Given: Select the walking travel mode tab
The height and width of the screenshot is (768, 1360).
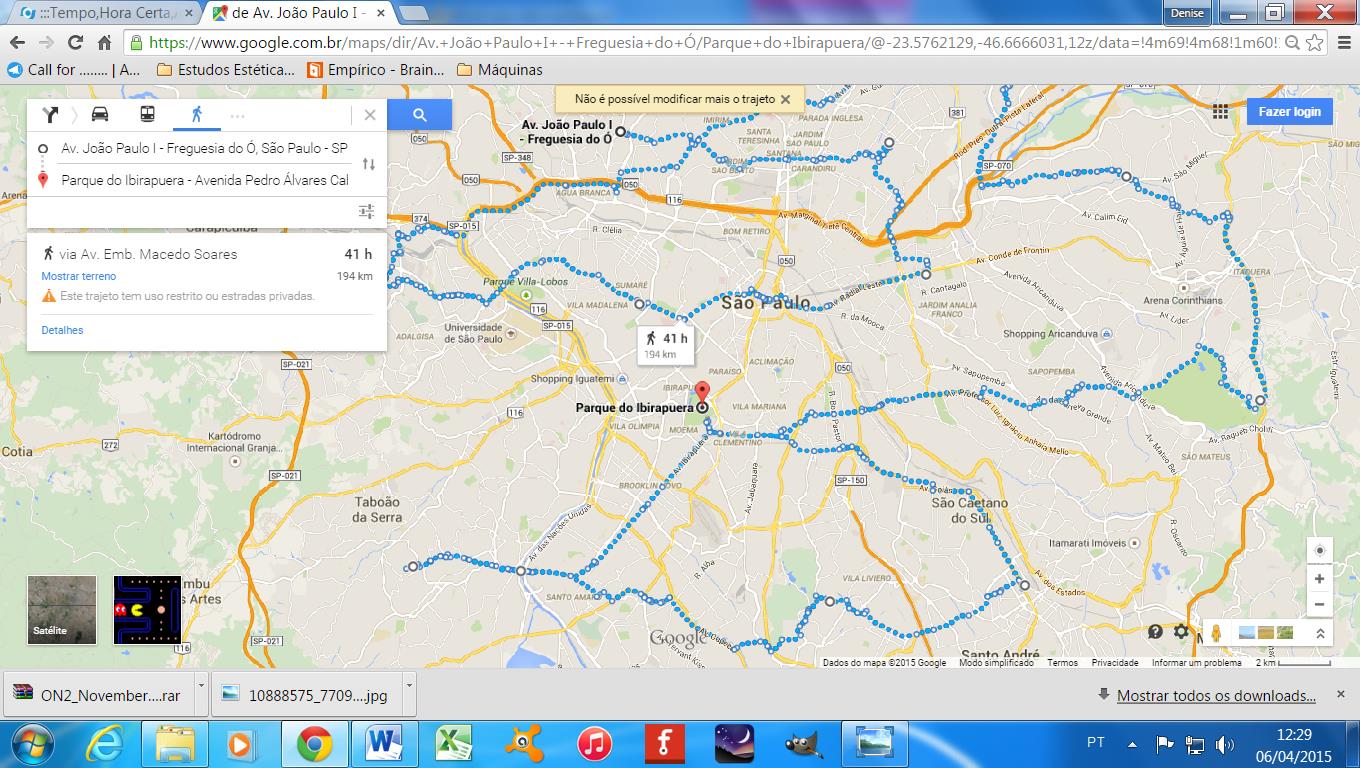Looking at the screenshot, I should pyautogui.click(x=196, y=114).
